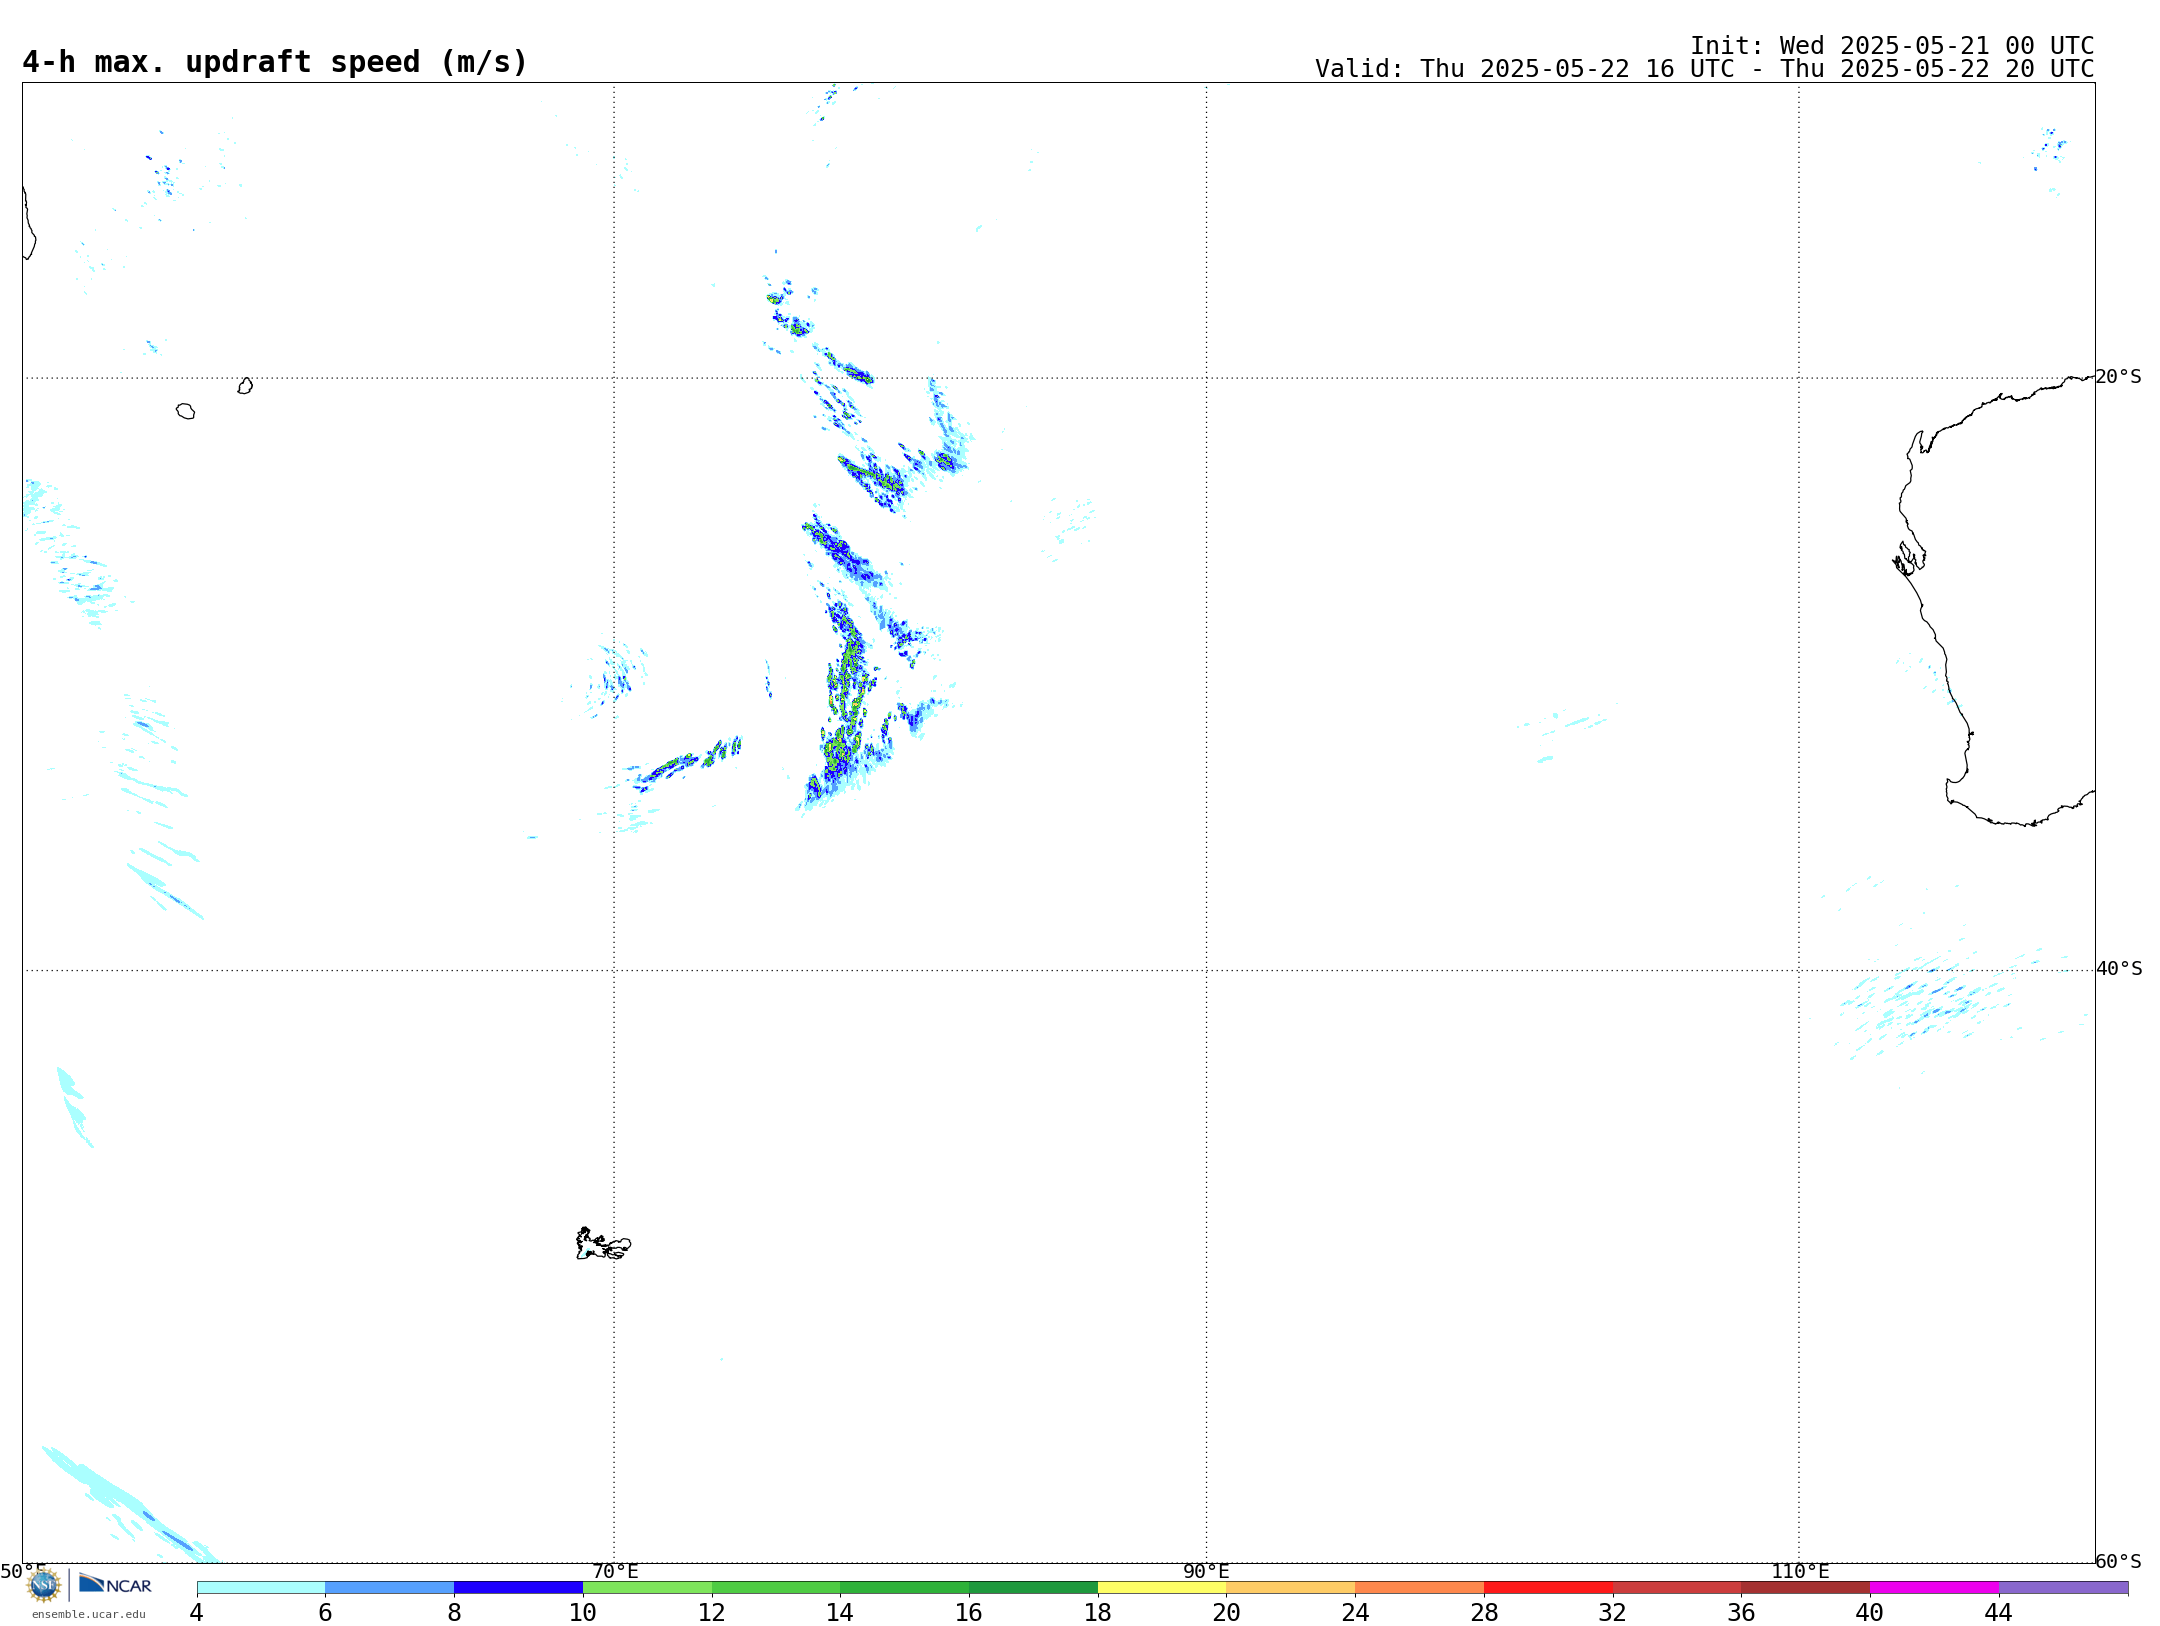The image size is (2160, 1626).
Task: Click the light green 10-12 colorbar swatch
Action: pyautogui.click(x=647, y=1587)
